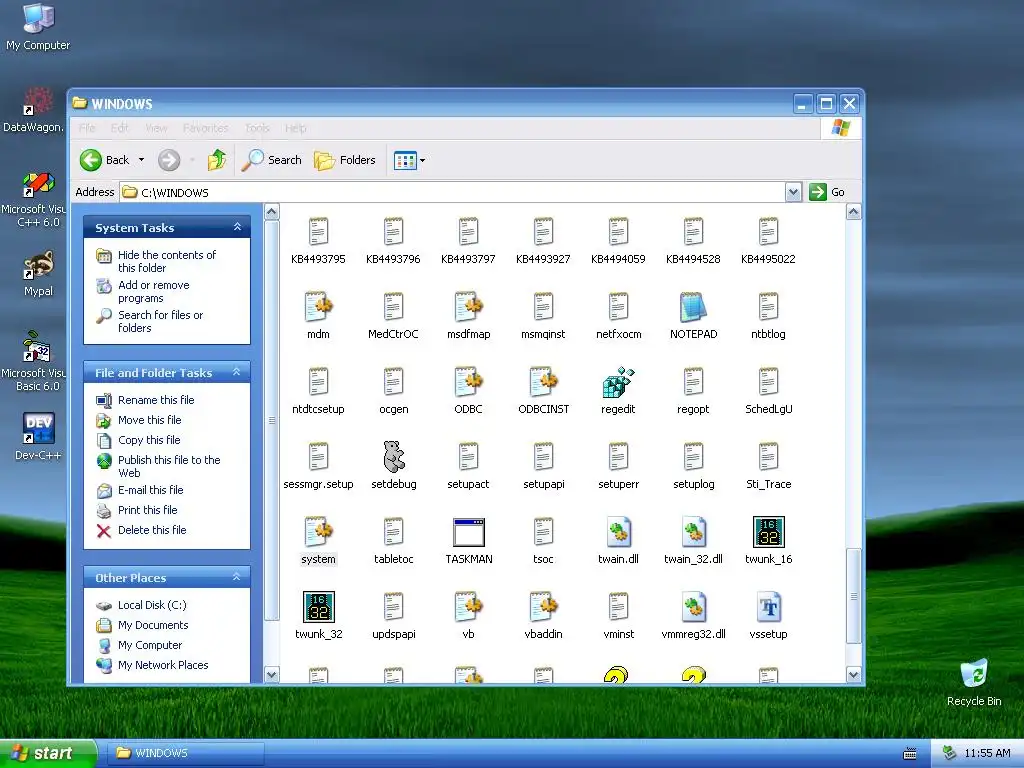Select the vmmreg32.dll file icon

pyautogui.click(x=693, y=608)
